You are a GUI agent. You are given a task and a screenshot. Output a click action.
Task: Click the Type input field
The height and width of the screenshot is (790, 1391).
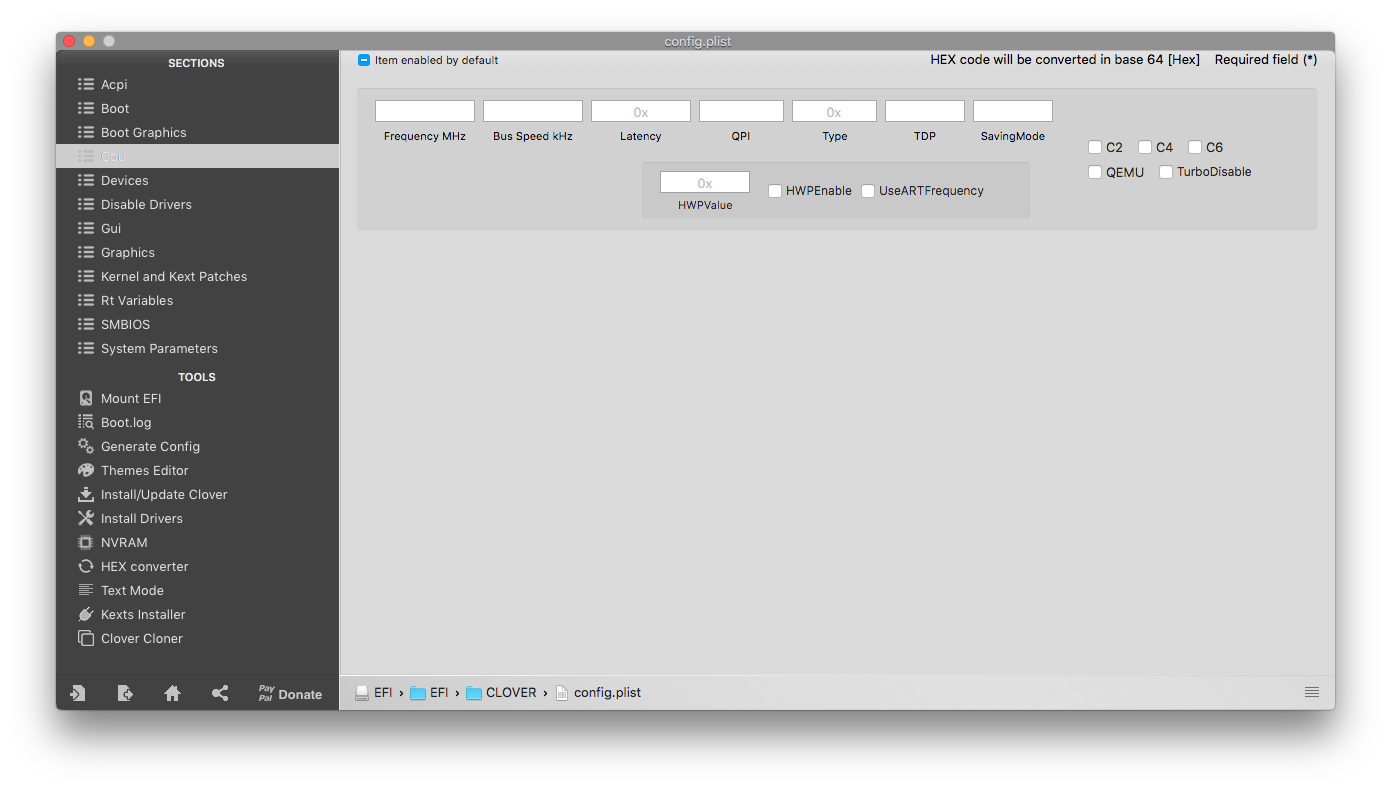point(834,111)
